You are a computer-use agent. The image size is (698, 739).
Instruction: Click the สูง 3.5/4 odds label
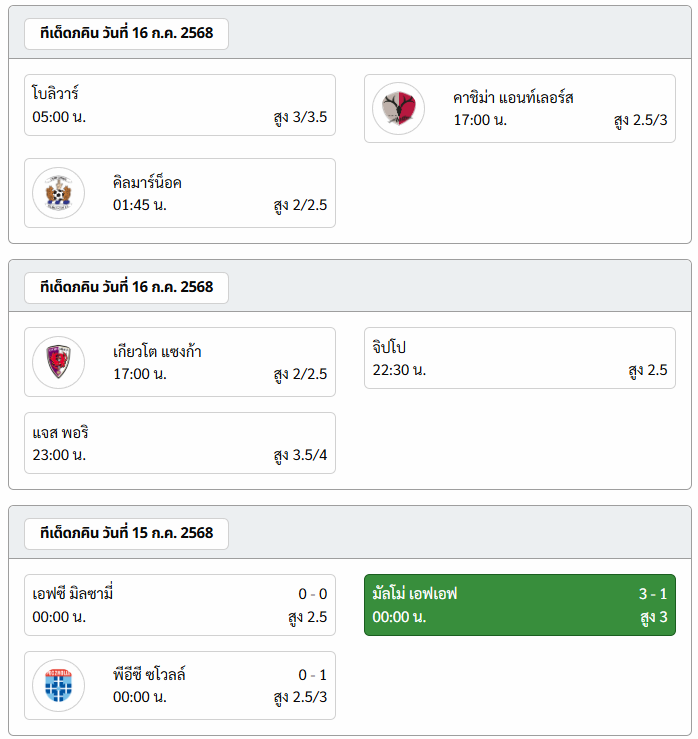[x=300, y=455]
